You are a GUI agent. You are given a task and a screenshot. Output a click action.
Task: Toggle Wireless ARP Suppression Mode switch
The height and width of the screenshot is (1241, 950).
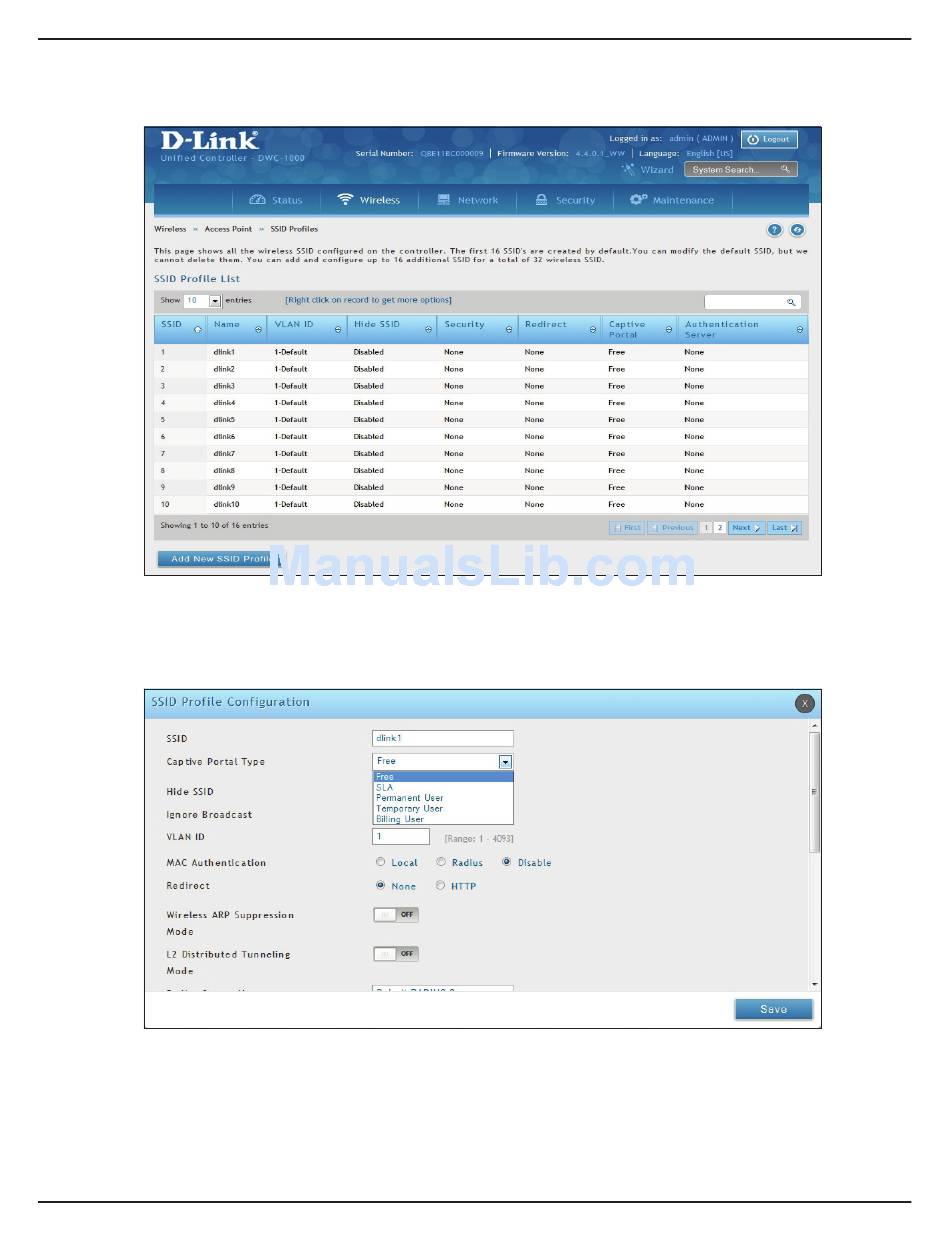(x=396, y=915)
